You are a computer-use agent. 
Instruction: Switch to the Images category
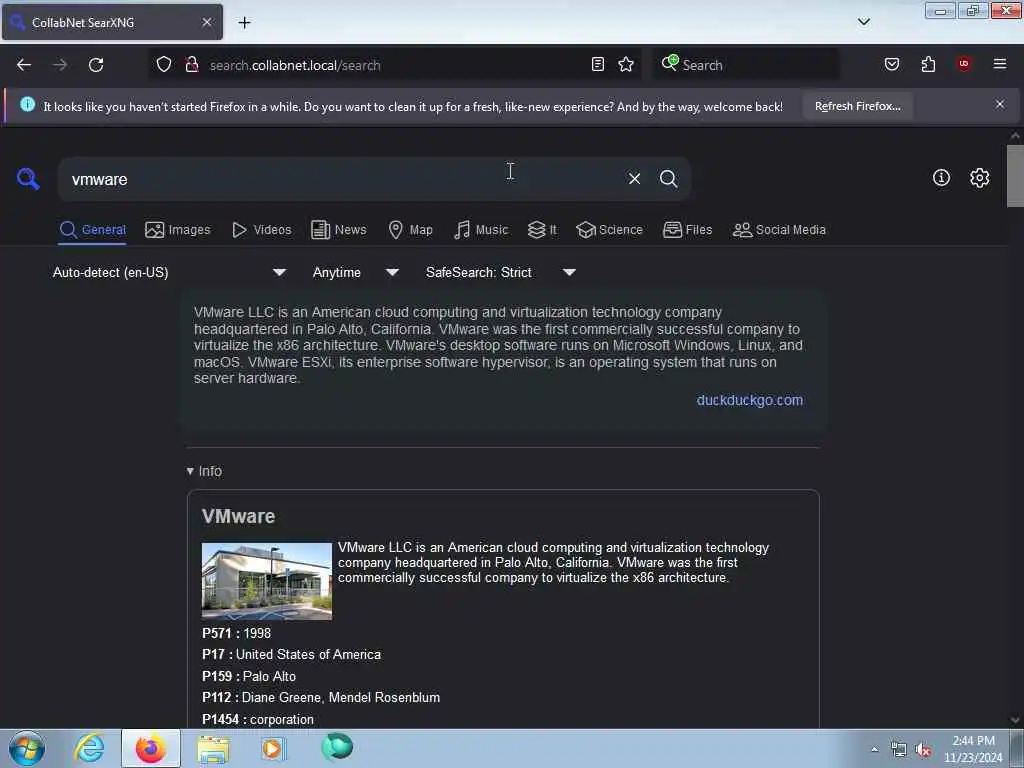[x=178, y=230]
